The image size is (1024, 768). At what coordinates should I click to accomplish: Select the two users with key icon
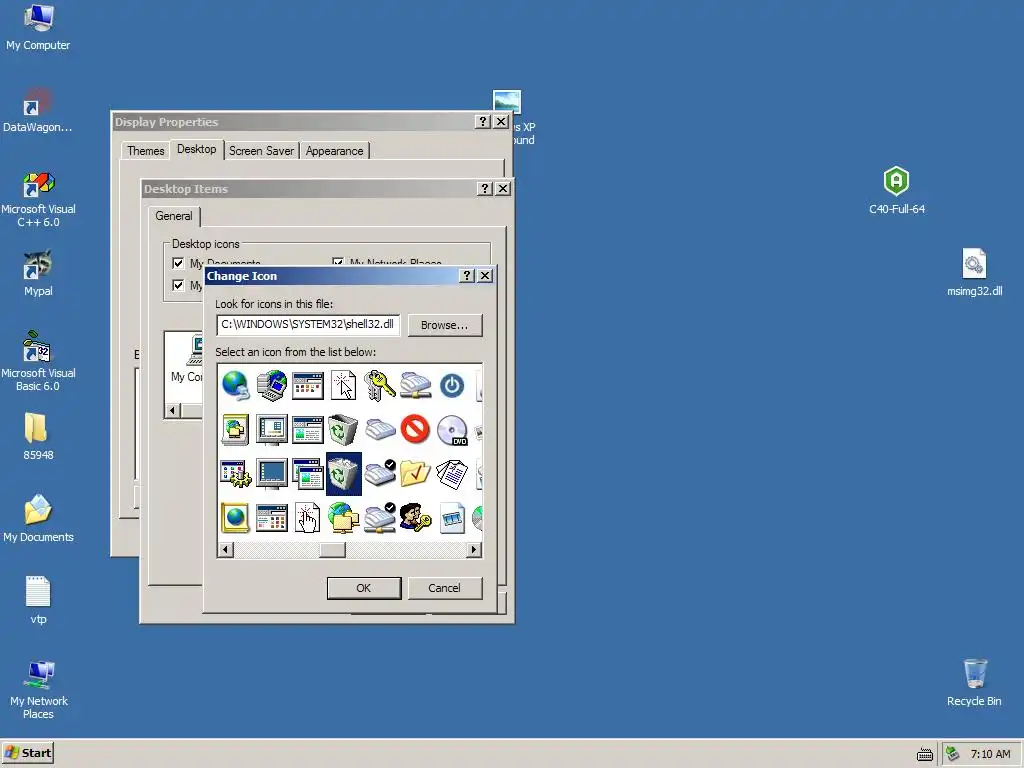point(415,519)
